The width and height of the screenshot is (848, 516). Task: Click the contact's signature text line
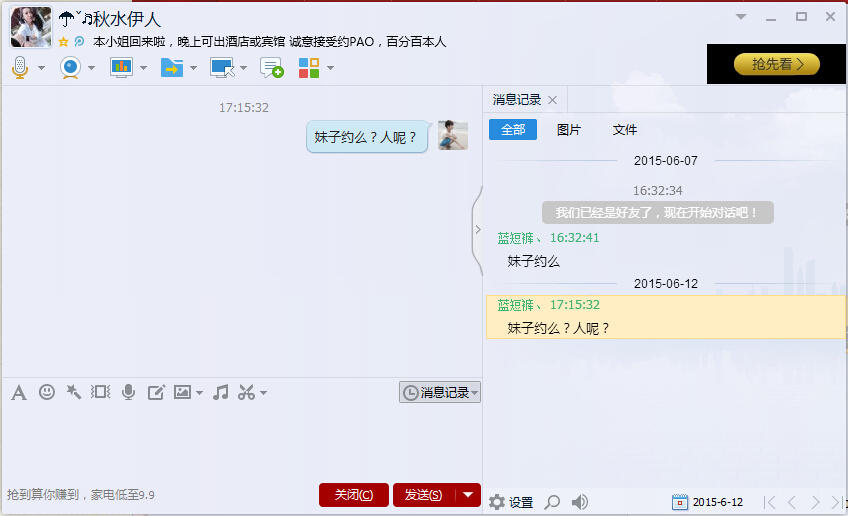pos(269,42)
